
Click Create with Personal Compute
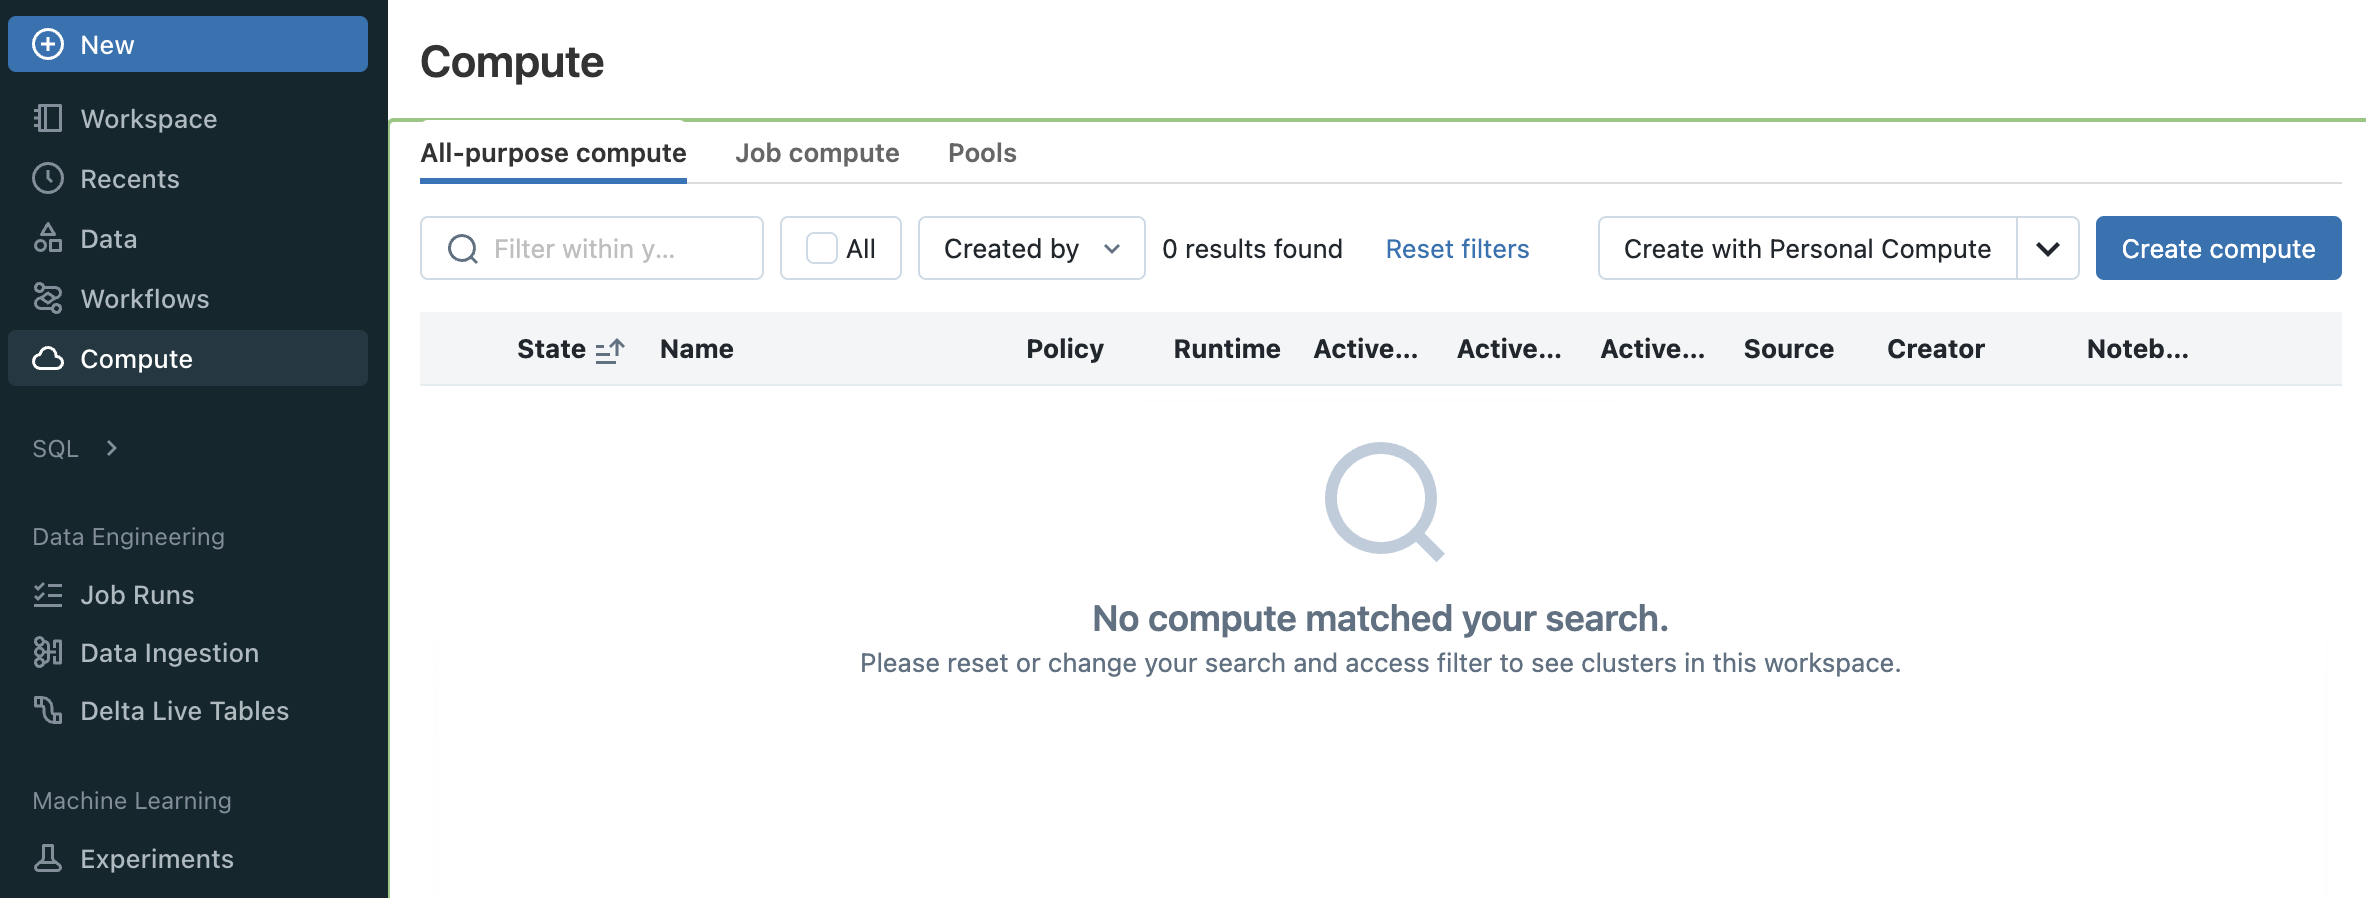pyautogui.click(x=1807, y=248)
